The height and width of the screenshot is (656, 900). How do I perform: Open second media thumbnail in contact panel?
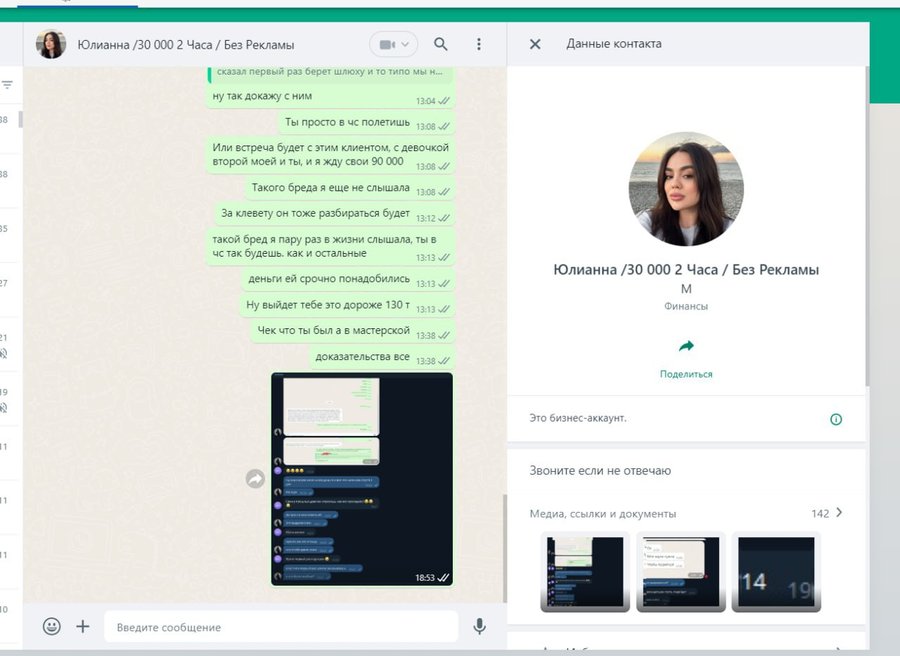point(681,572)
